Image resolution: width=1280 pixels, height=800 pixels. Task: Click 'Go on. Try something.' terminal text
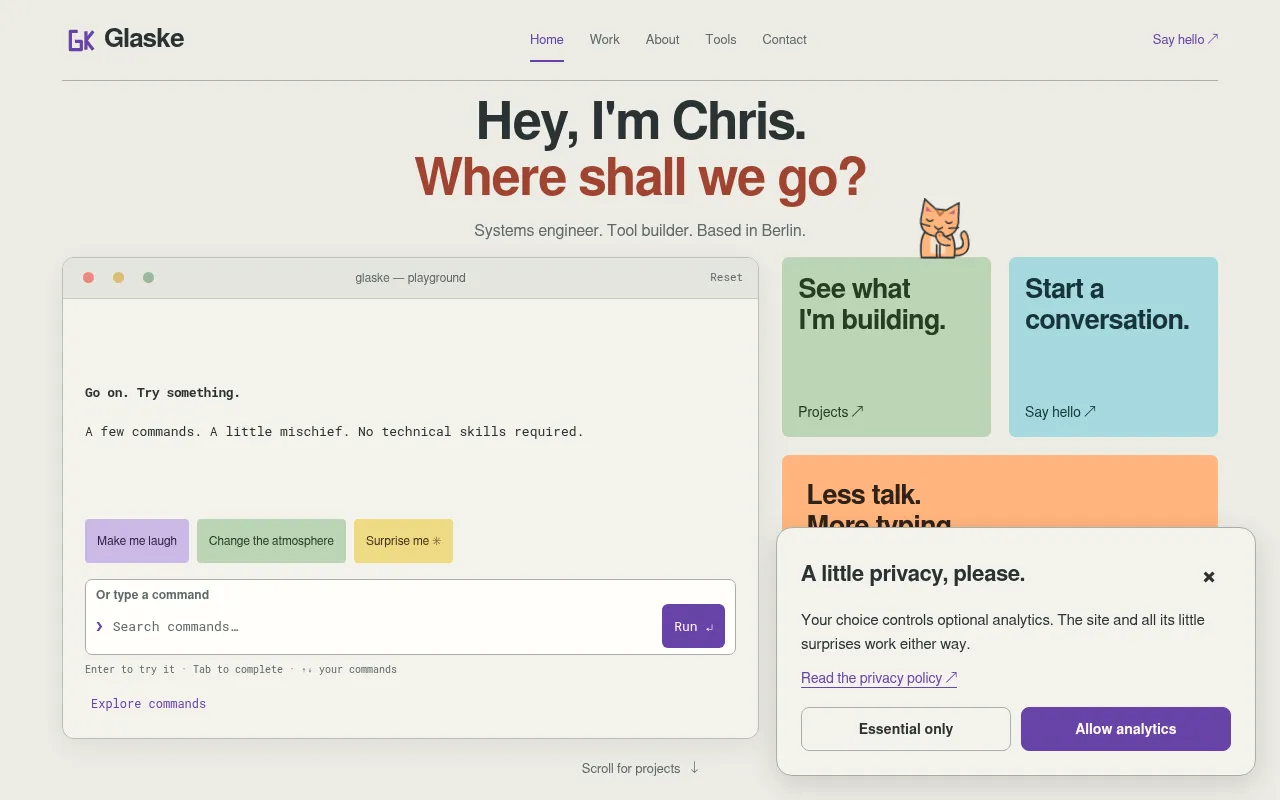point(162,393)
